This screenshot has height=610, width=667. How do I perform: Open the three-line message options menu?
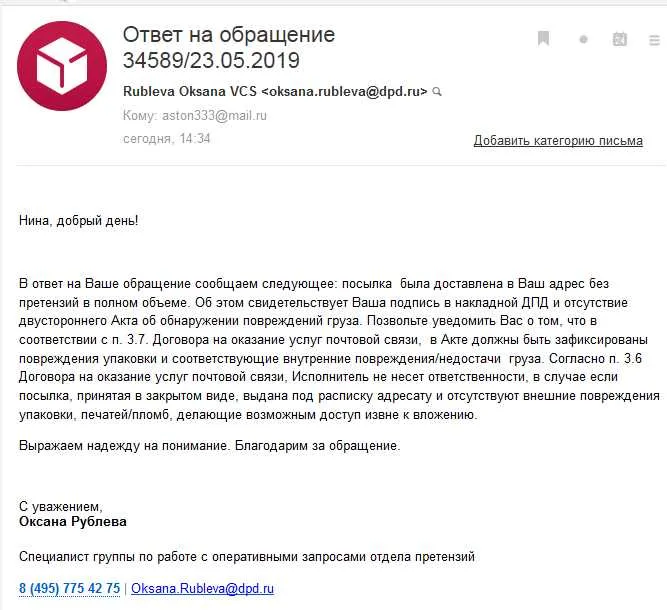654,40
